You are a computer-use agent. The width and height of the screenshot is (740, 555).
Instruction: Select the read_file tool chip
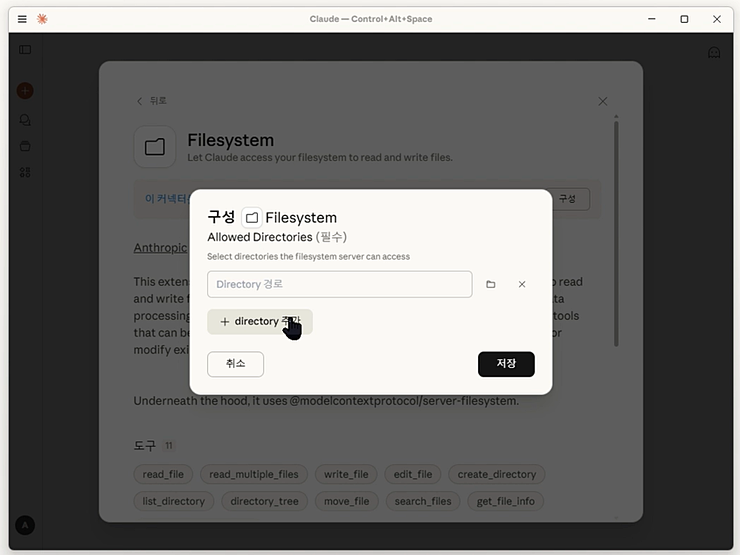[x=163, y=474]
